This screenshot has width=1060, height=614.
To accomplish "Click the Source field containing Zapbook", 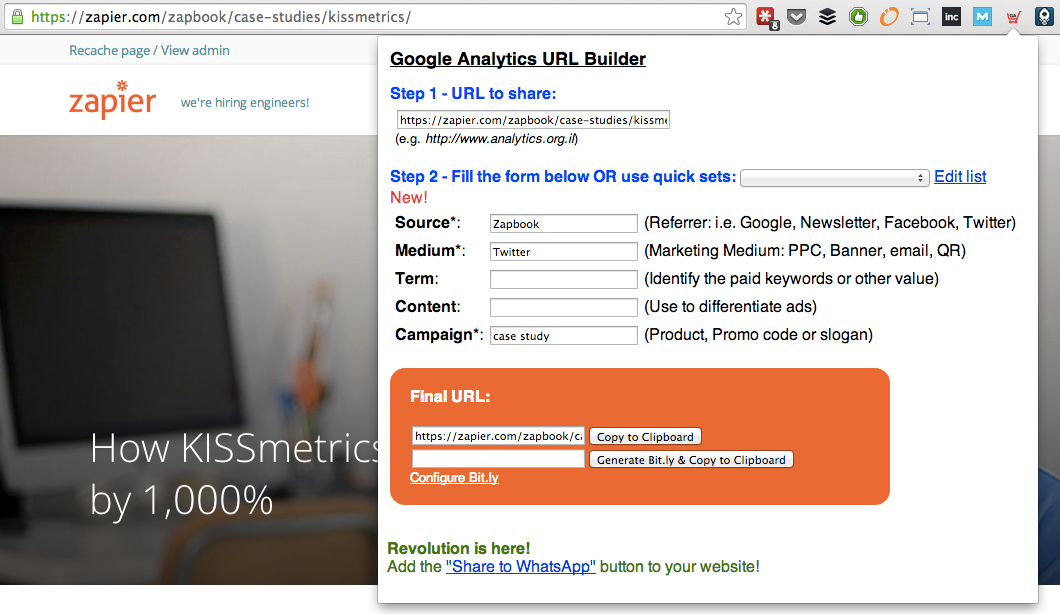I will tap(564, 224).
